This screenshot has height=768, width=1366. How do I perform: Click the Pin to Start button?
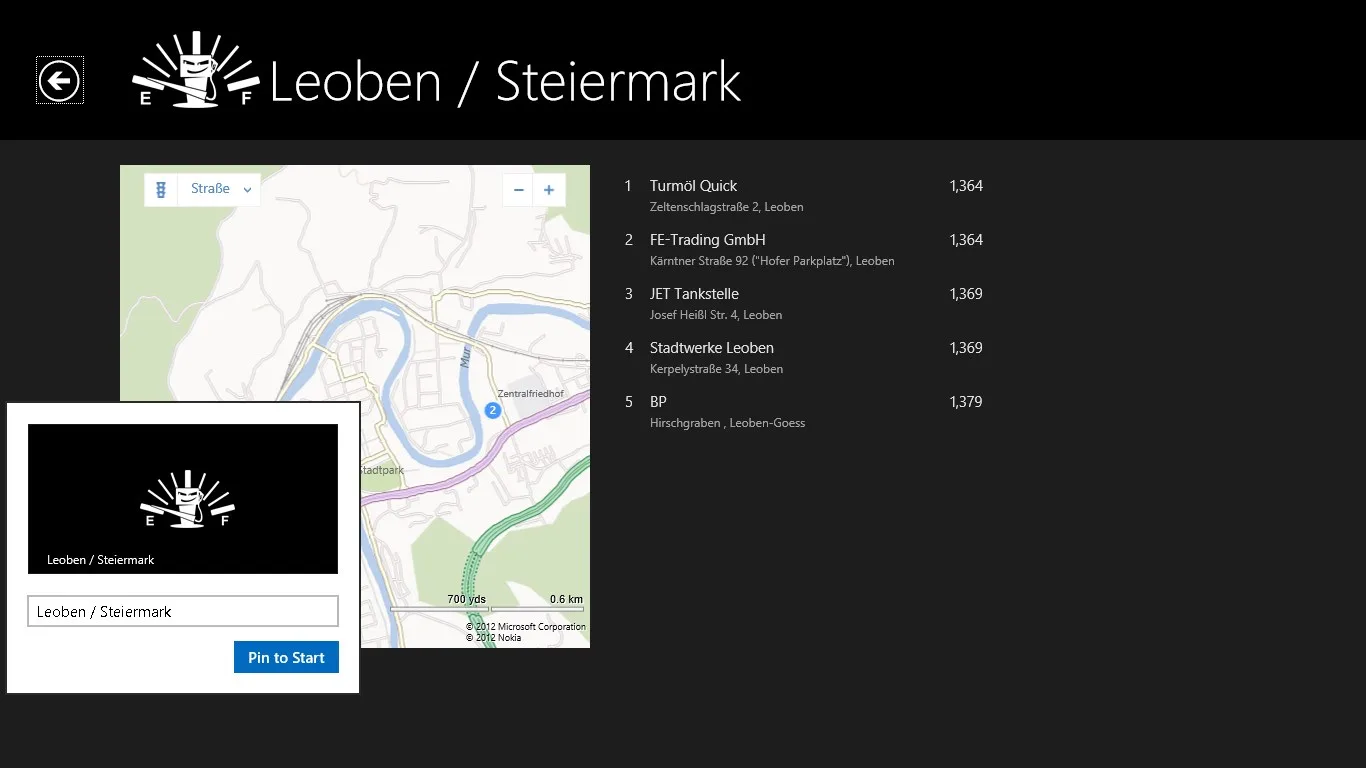(286, 657)
